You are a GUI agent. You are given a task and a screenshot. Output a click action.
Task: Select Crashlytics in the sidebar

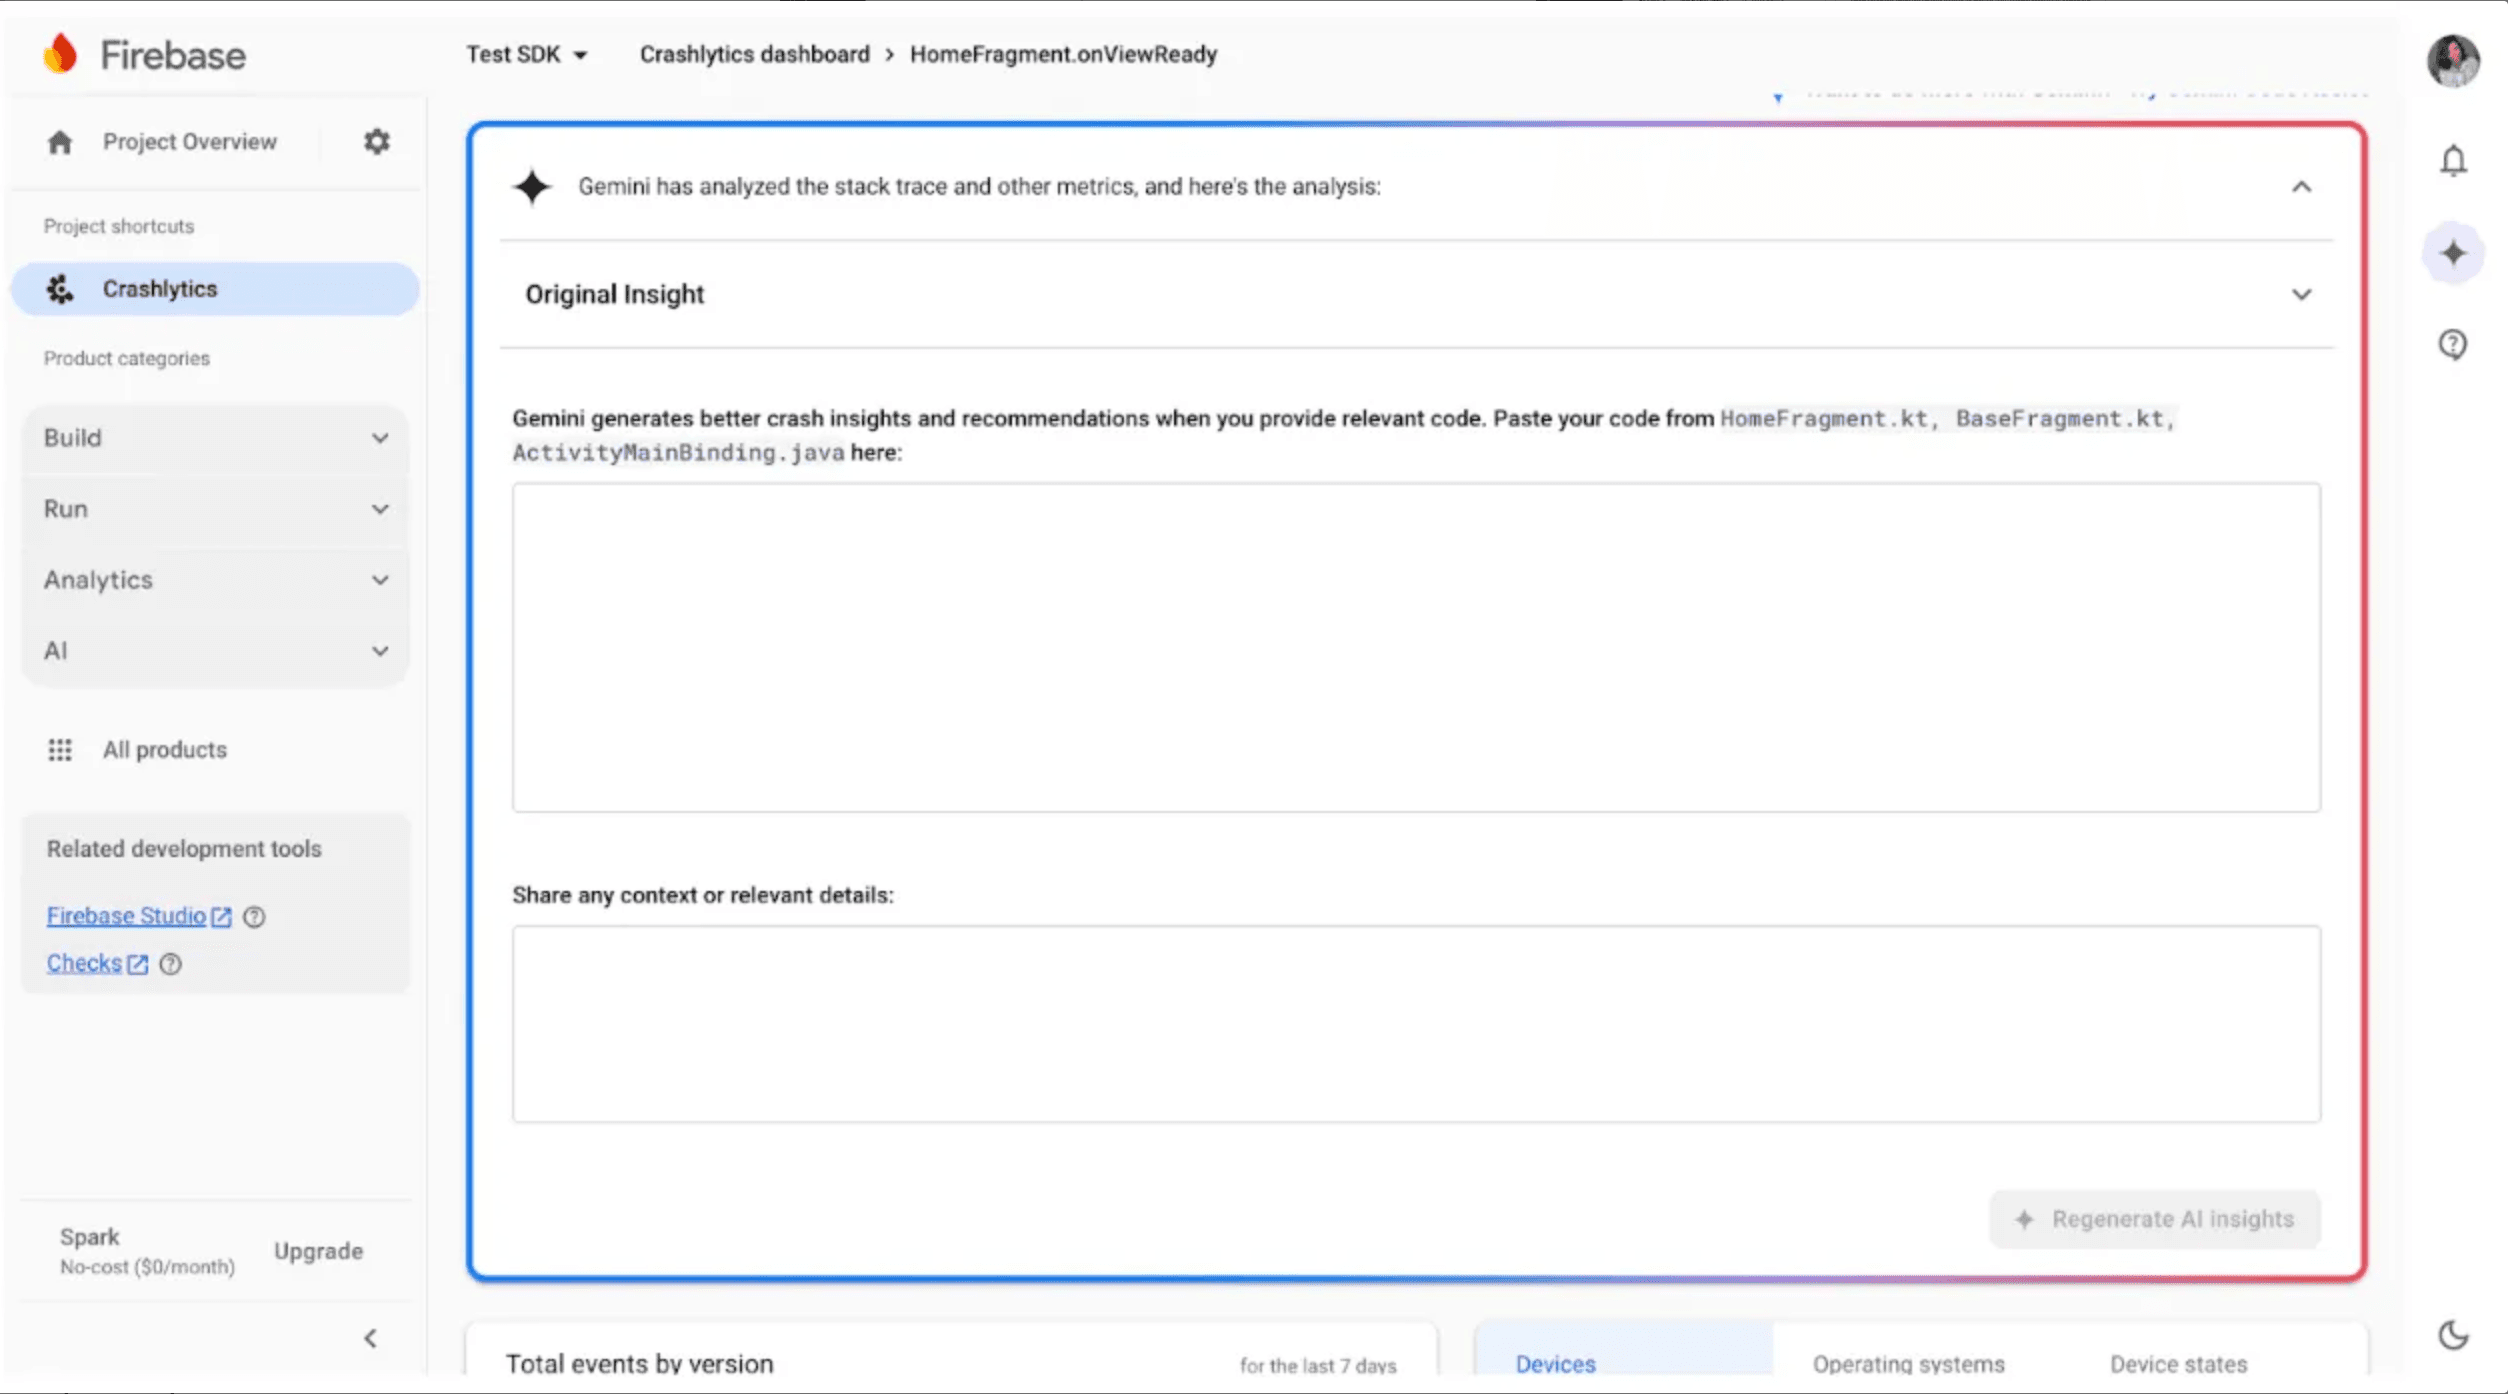[215, 289]
